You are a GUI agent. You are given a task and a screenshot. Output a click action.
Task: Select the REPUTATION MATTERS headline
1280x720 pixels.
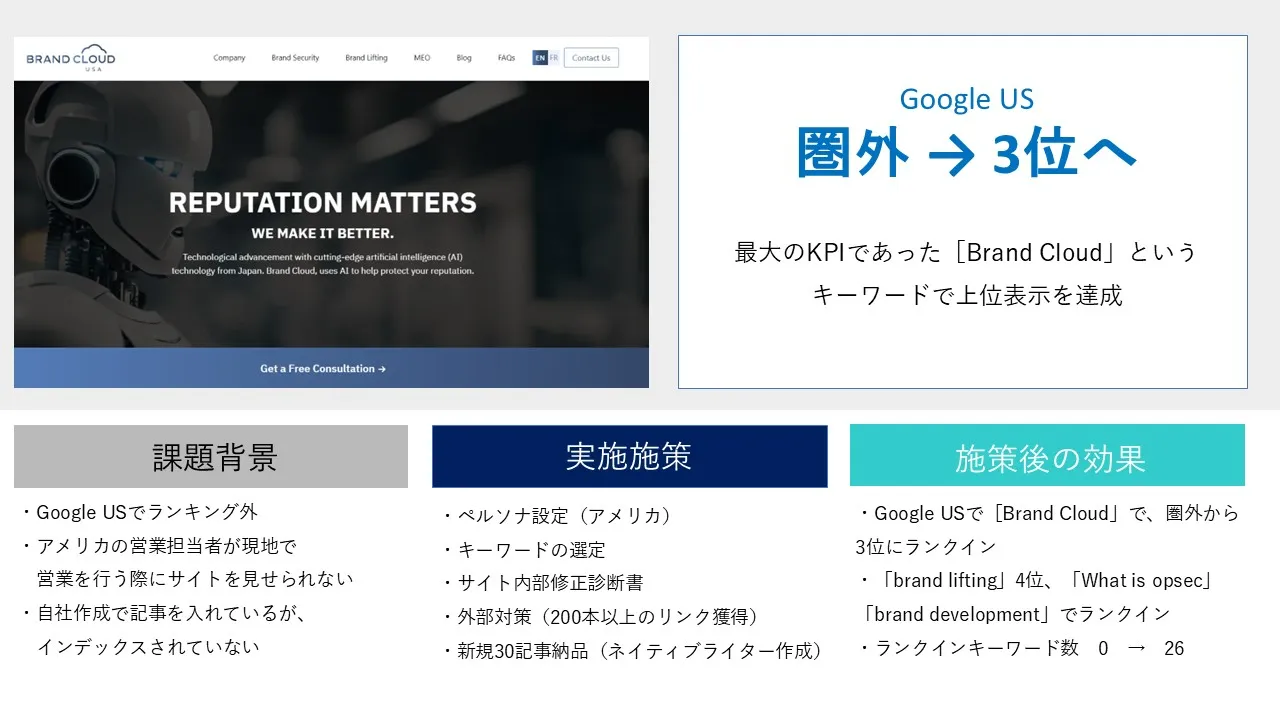tap(322, 203)
